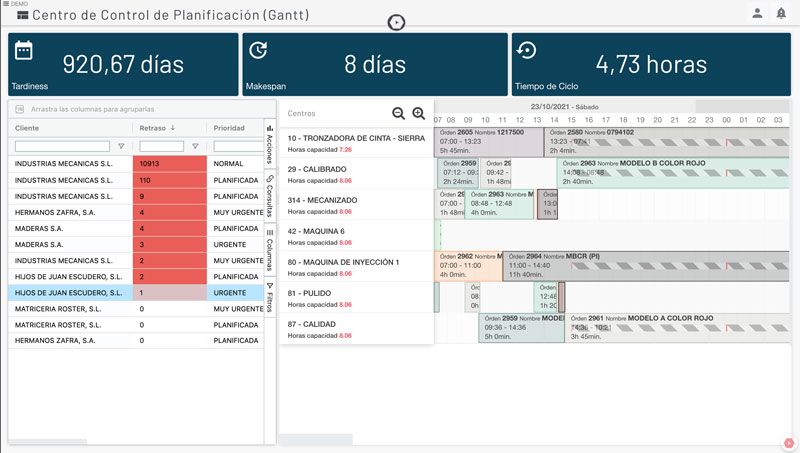Open the user profile icon
The image size is (800, 453).
coord(757,13)
